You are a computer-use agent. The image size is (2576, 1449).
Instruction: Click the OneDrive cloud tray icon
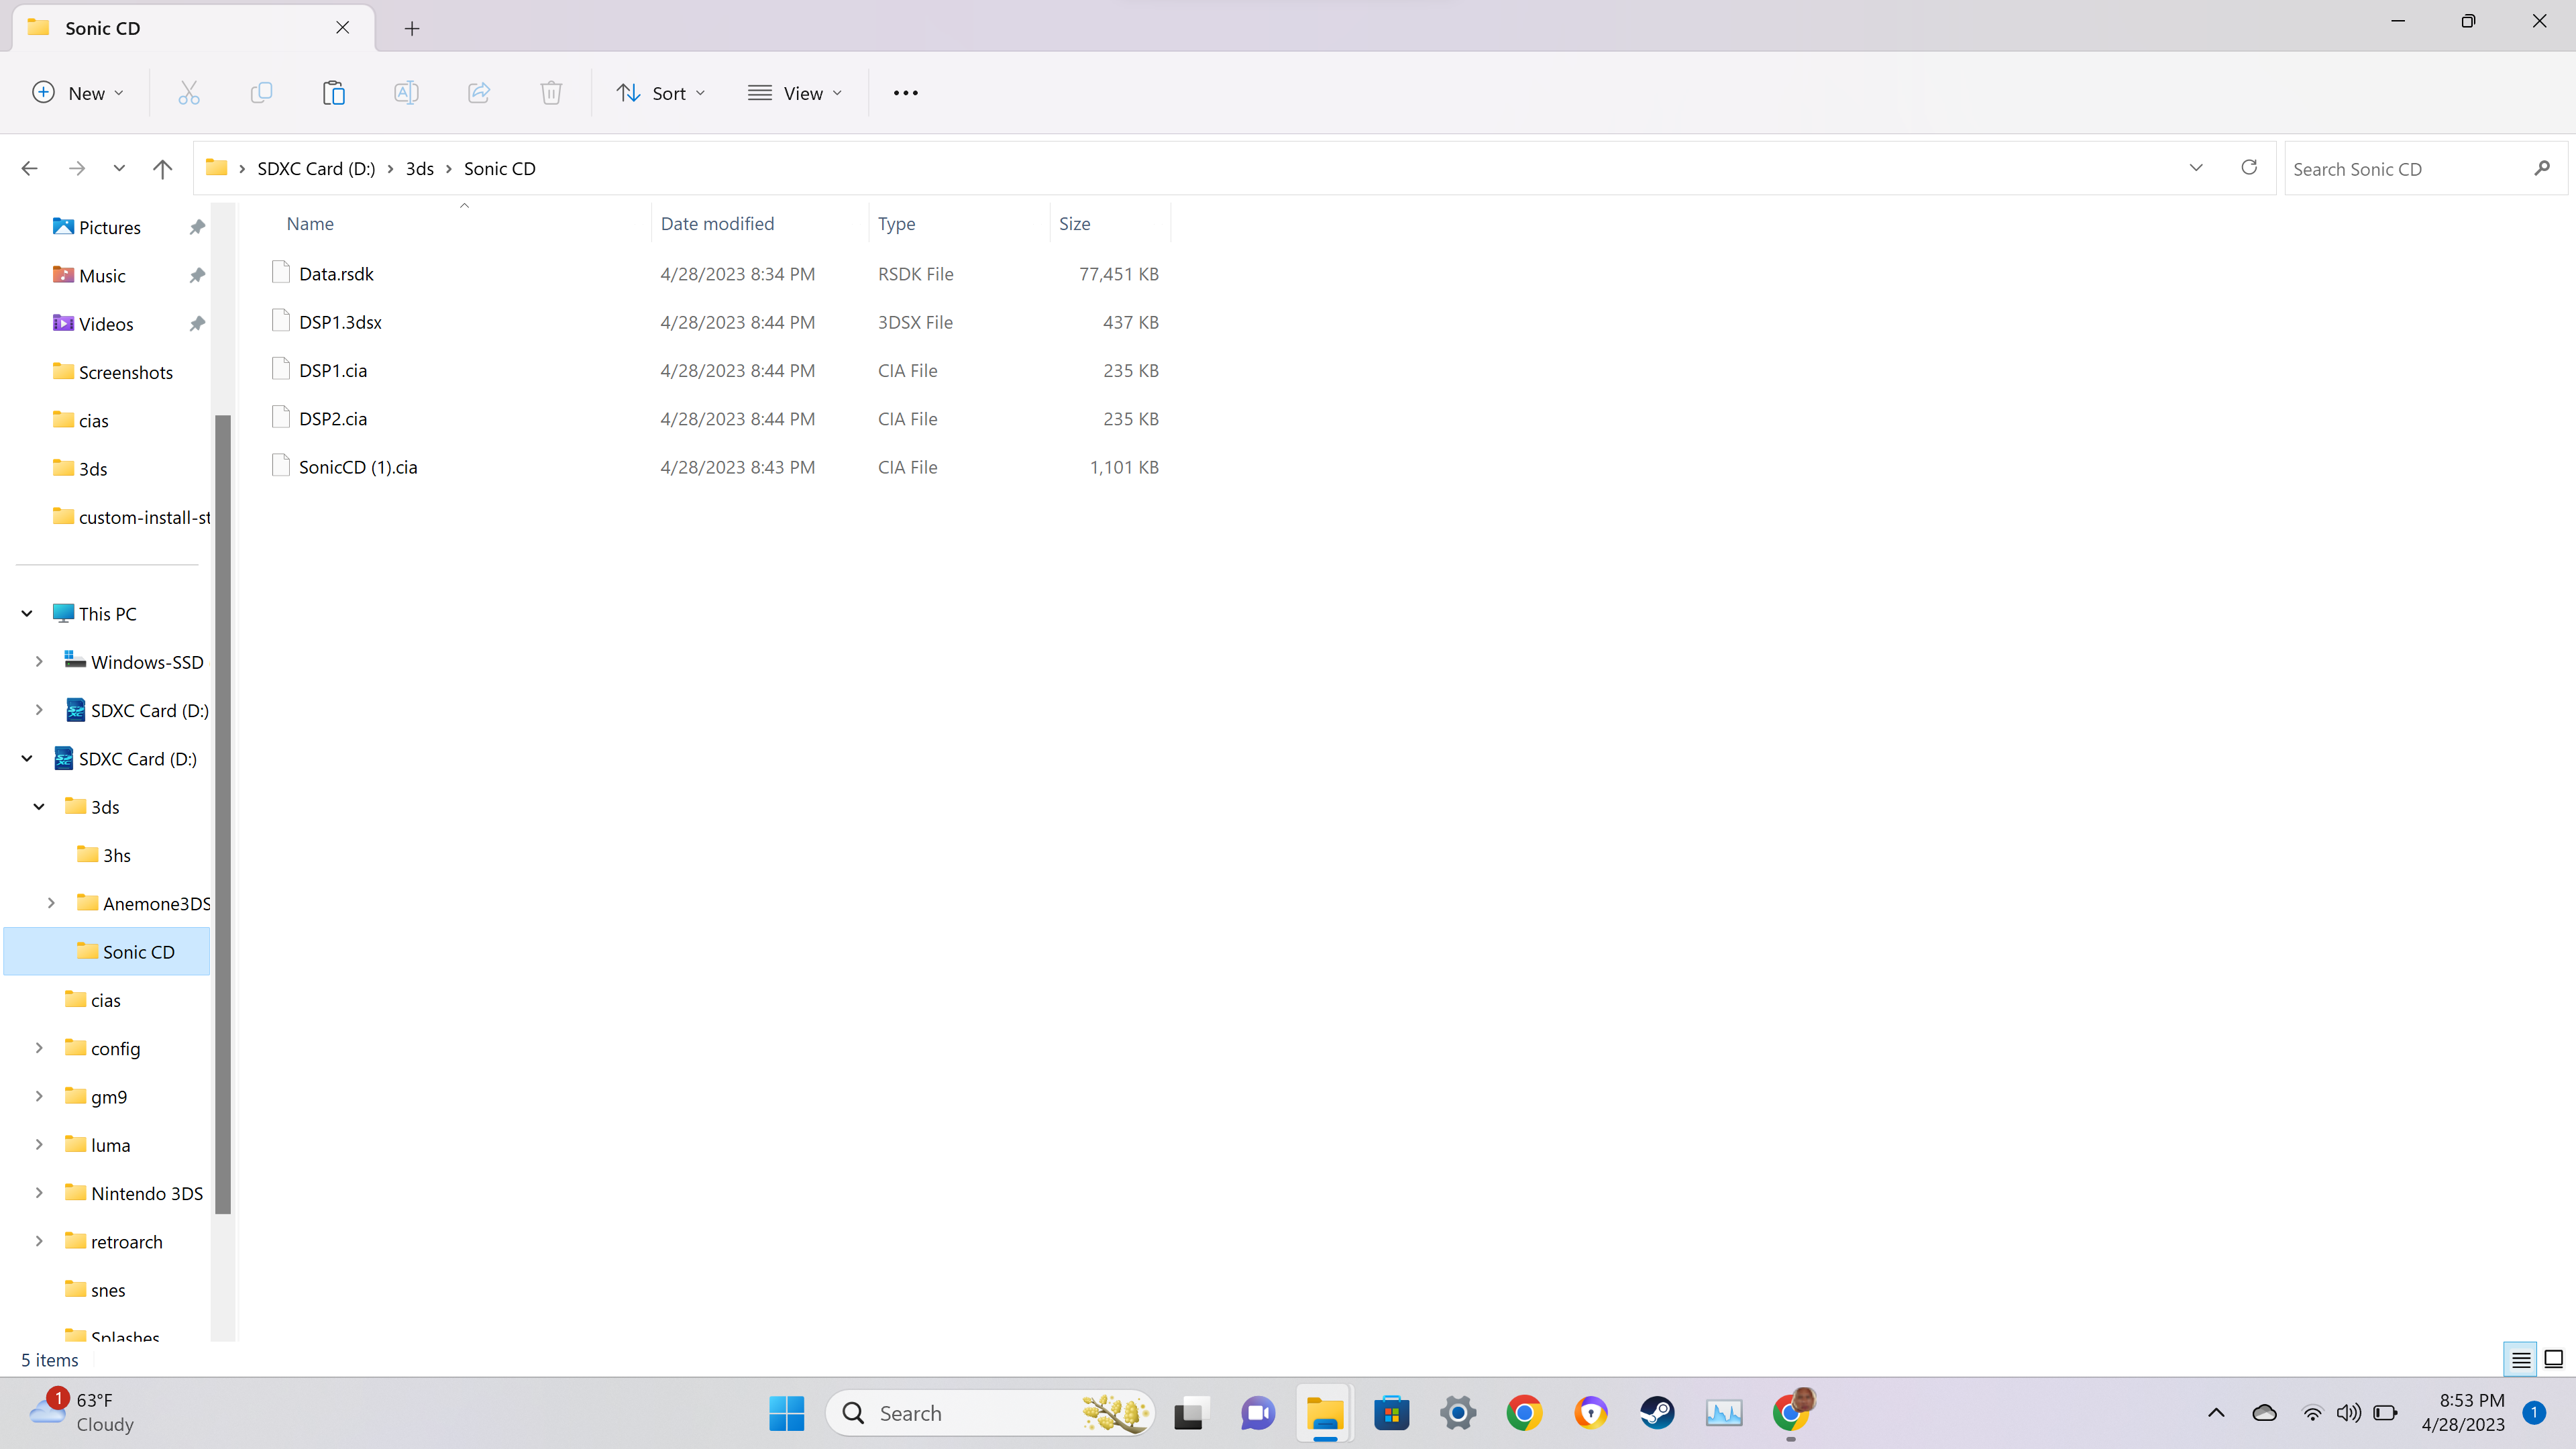tap(2264, 1413)
